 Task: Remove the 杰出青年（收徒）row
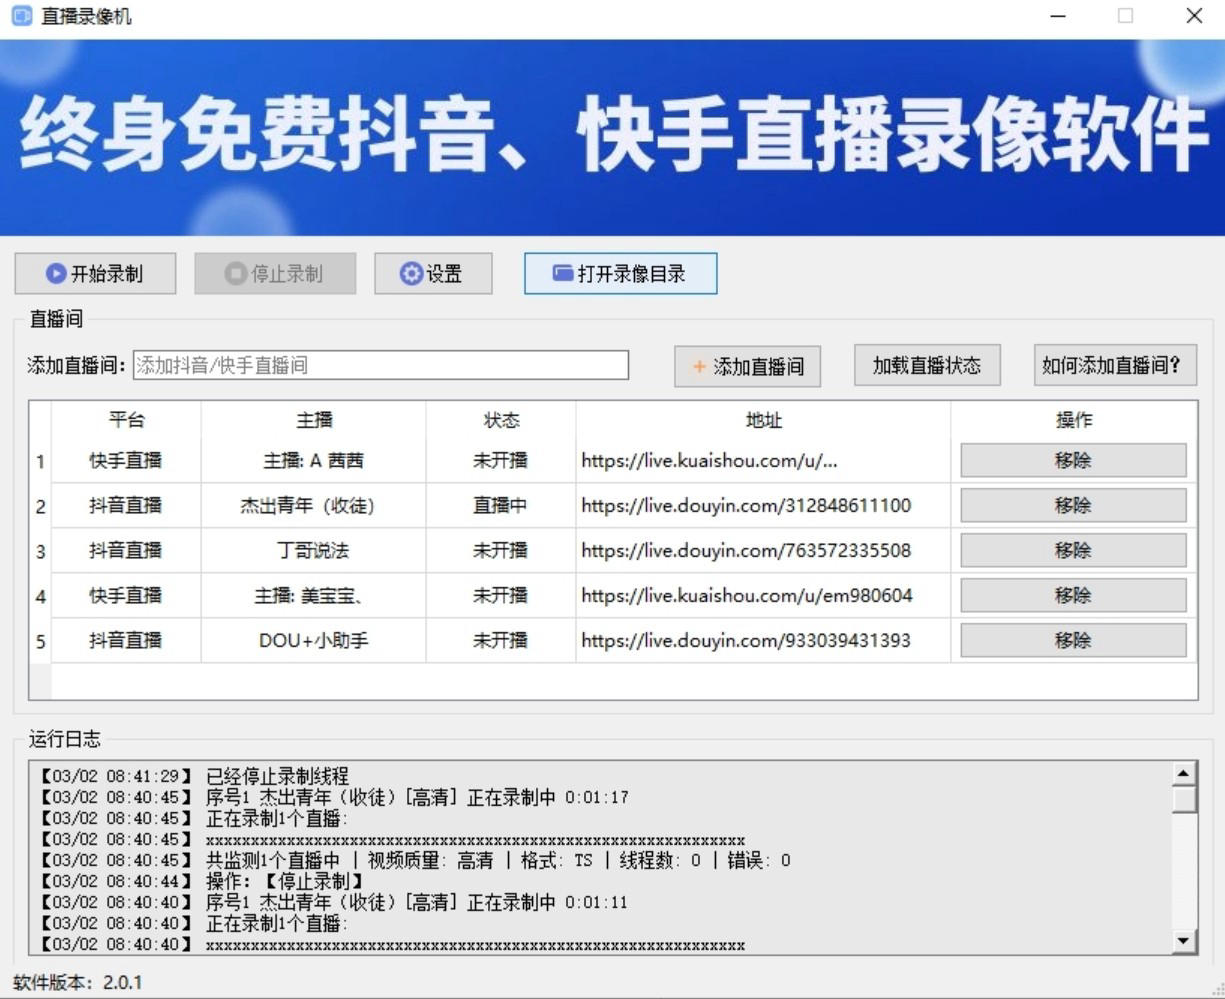tap(1073, 505)
